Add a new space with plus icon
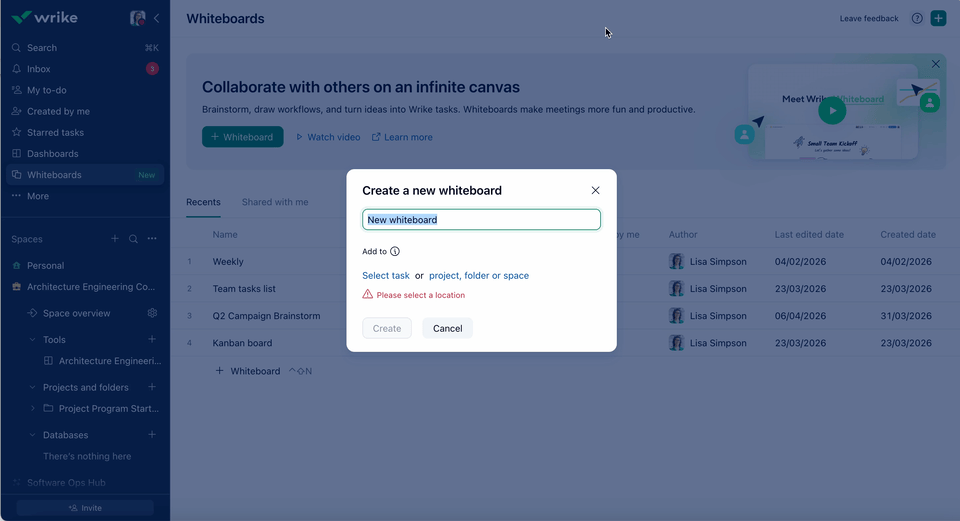 click(x=115, y=239)
